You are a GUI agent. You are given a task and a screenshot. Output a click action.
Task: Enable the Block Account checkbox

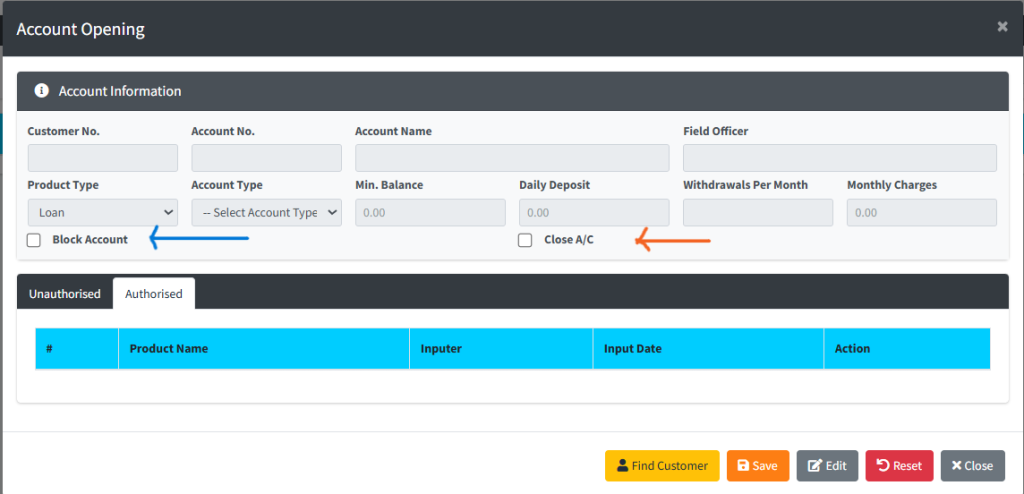pyautogui.click(x=34, y=240)
